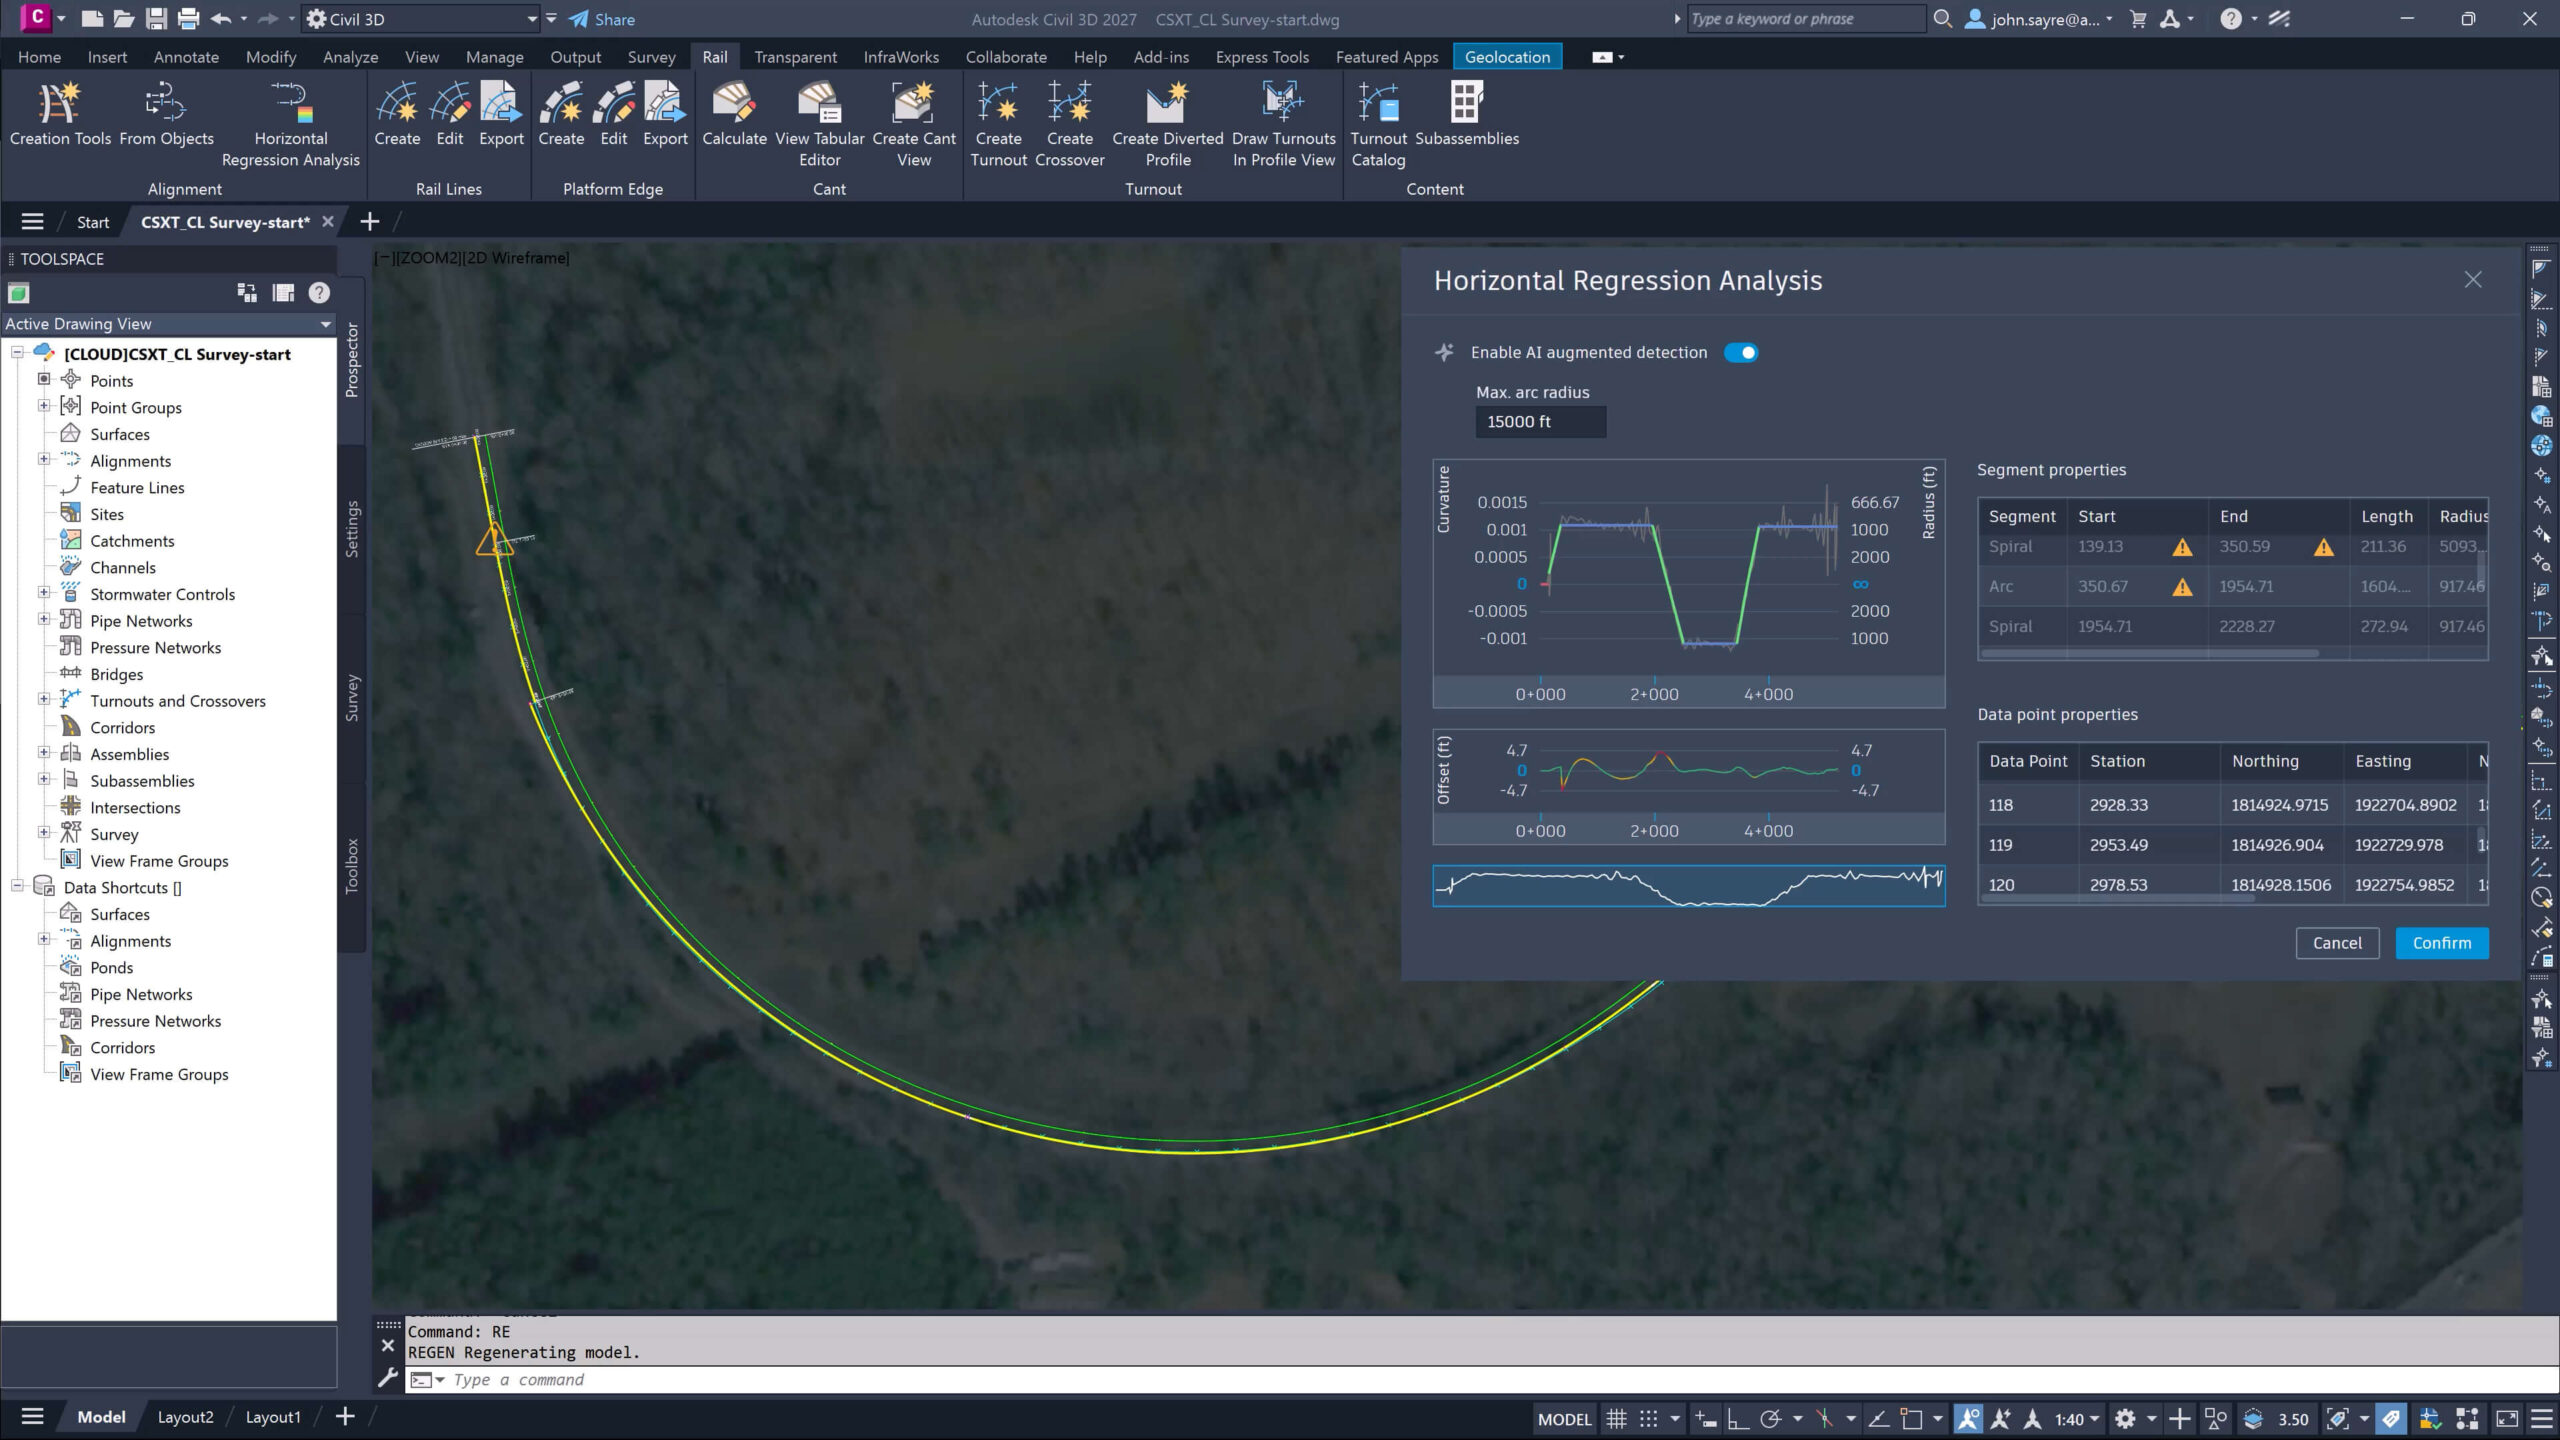This screenshot has height=1440, width=2560.
Task: Expand the Alignments node under drawing
Action: [x=44, y=459]
